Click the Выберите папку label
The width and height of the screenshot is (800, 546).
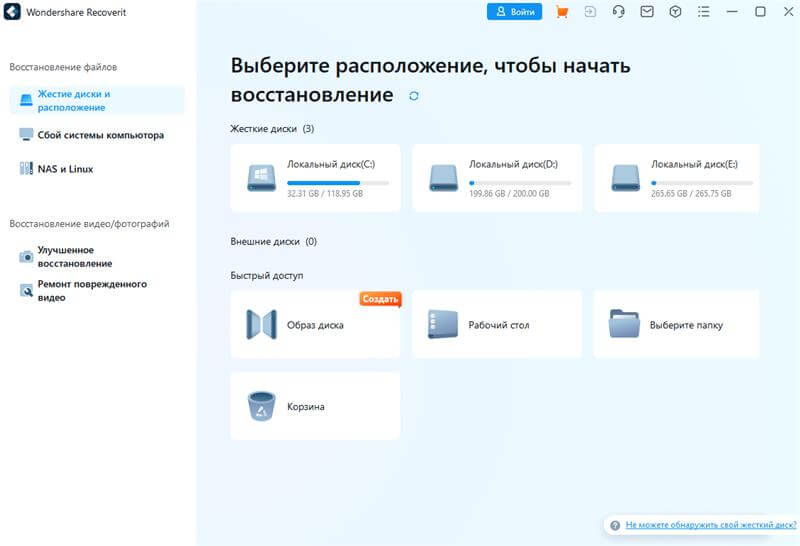tap(686, 325)
